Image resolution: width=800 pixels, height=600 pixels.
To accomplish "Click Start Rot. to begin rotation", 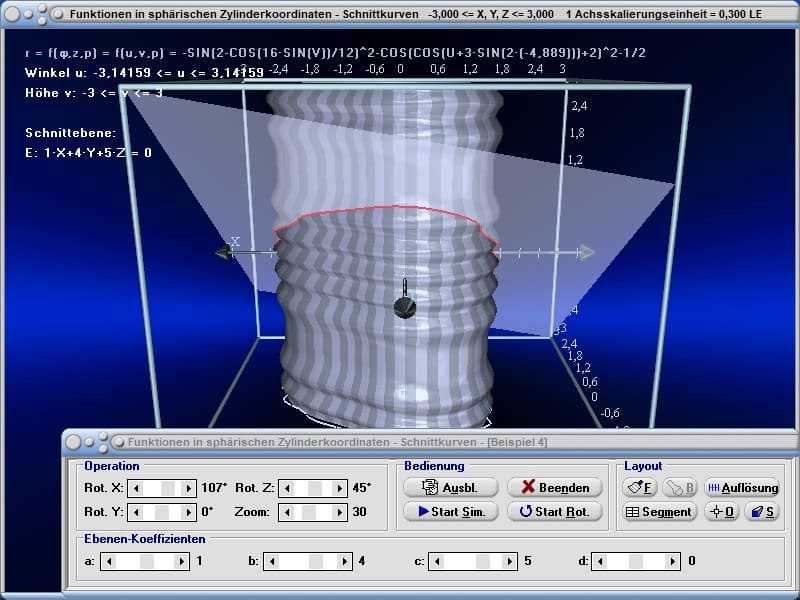I will tap(555, 512).
